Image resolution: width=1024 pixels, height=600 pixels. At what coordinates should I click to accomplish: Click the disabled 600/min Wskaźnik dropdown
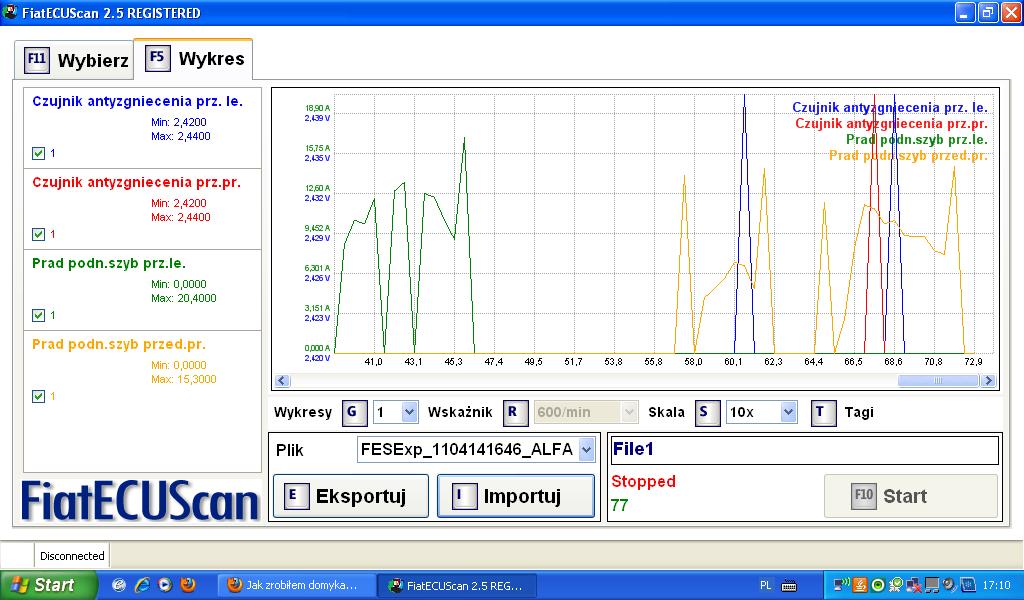tap(585, 412)
